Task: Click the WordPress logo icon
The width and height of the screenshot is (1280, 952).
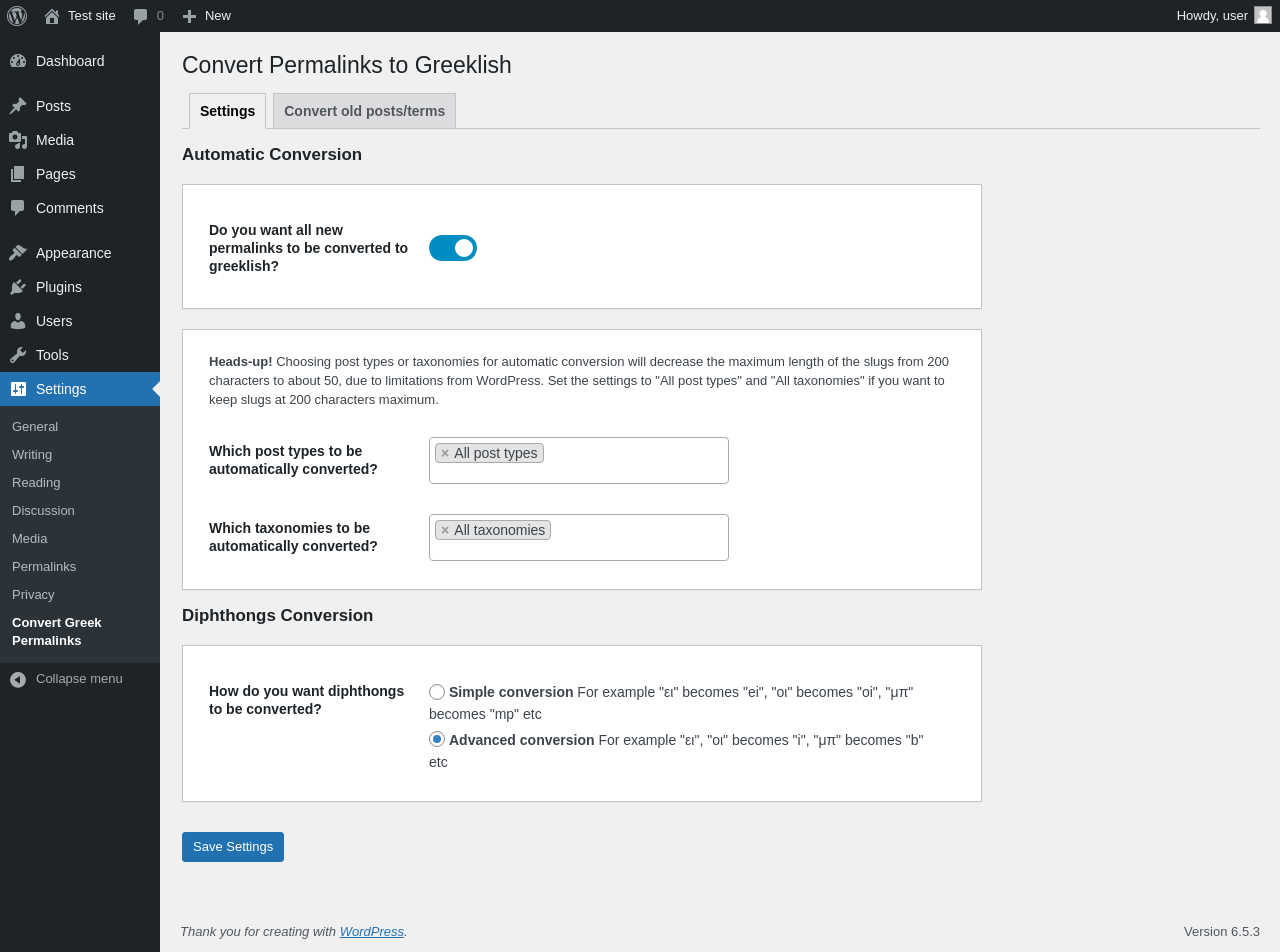Action: [17, 16]
